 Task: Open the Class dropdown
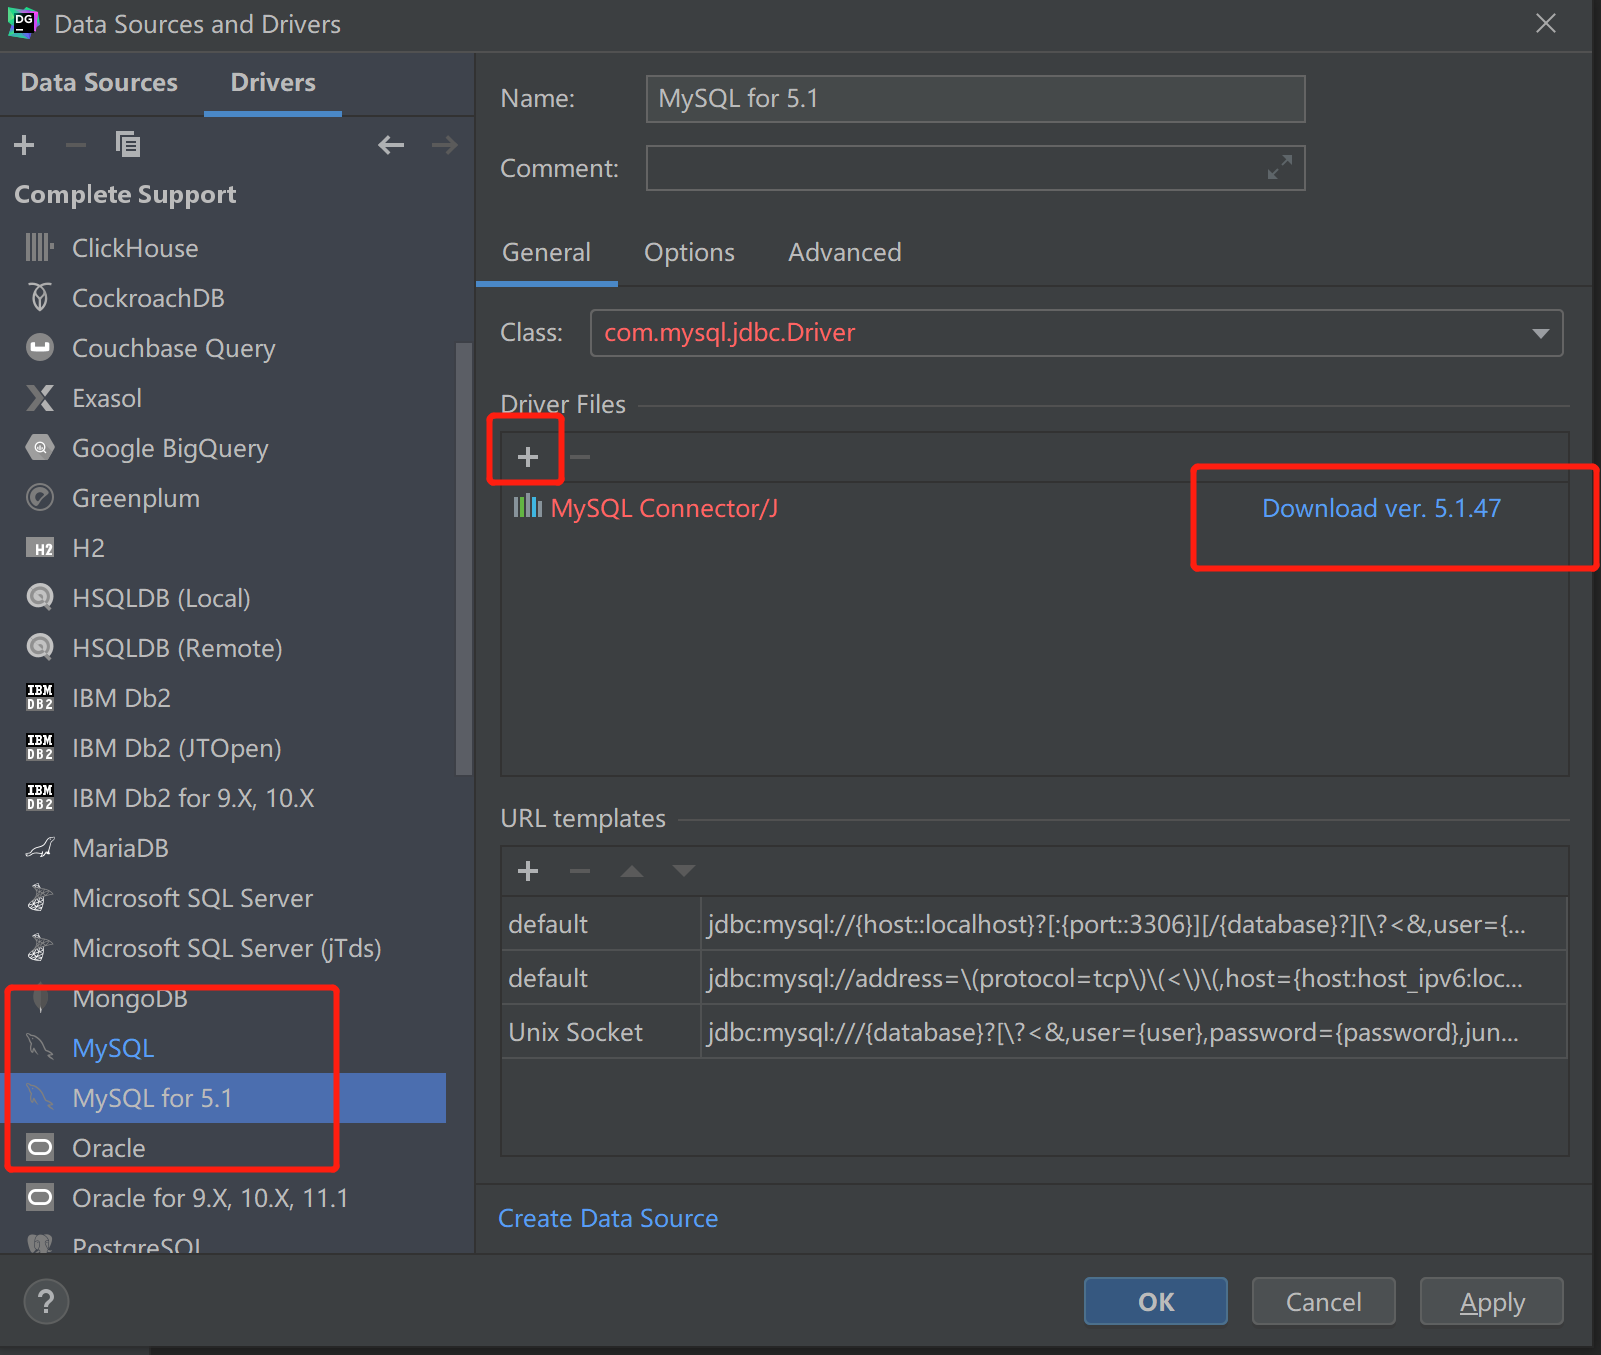point(1540,333)
